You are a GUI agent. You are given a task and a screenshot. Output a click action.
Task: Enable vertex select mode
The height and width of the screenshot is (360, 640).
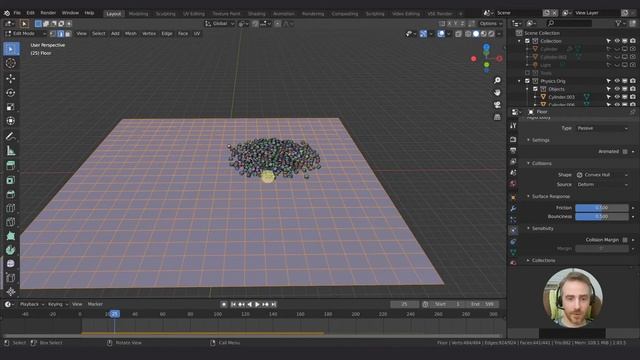(x=53, y=34)
